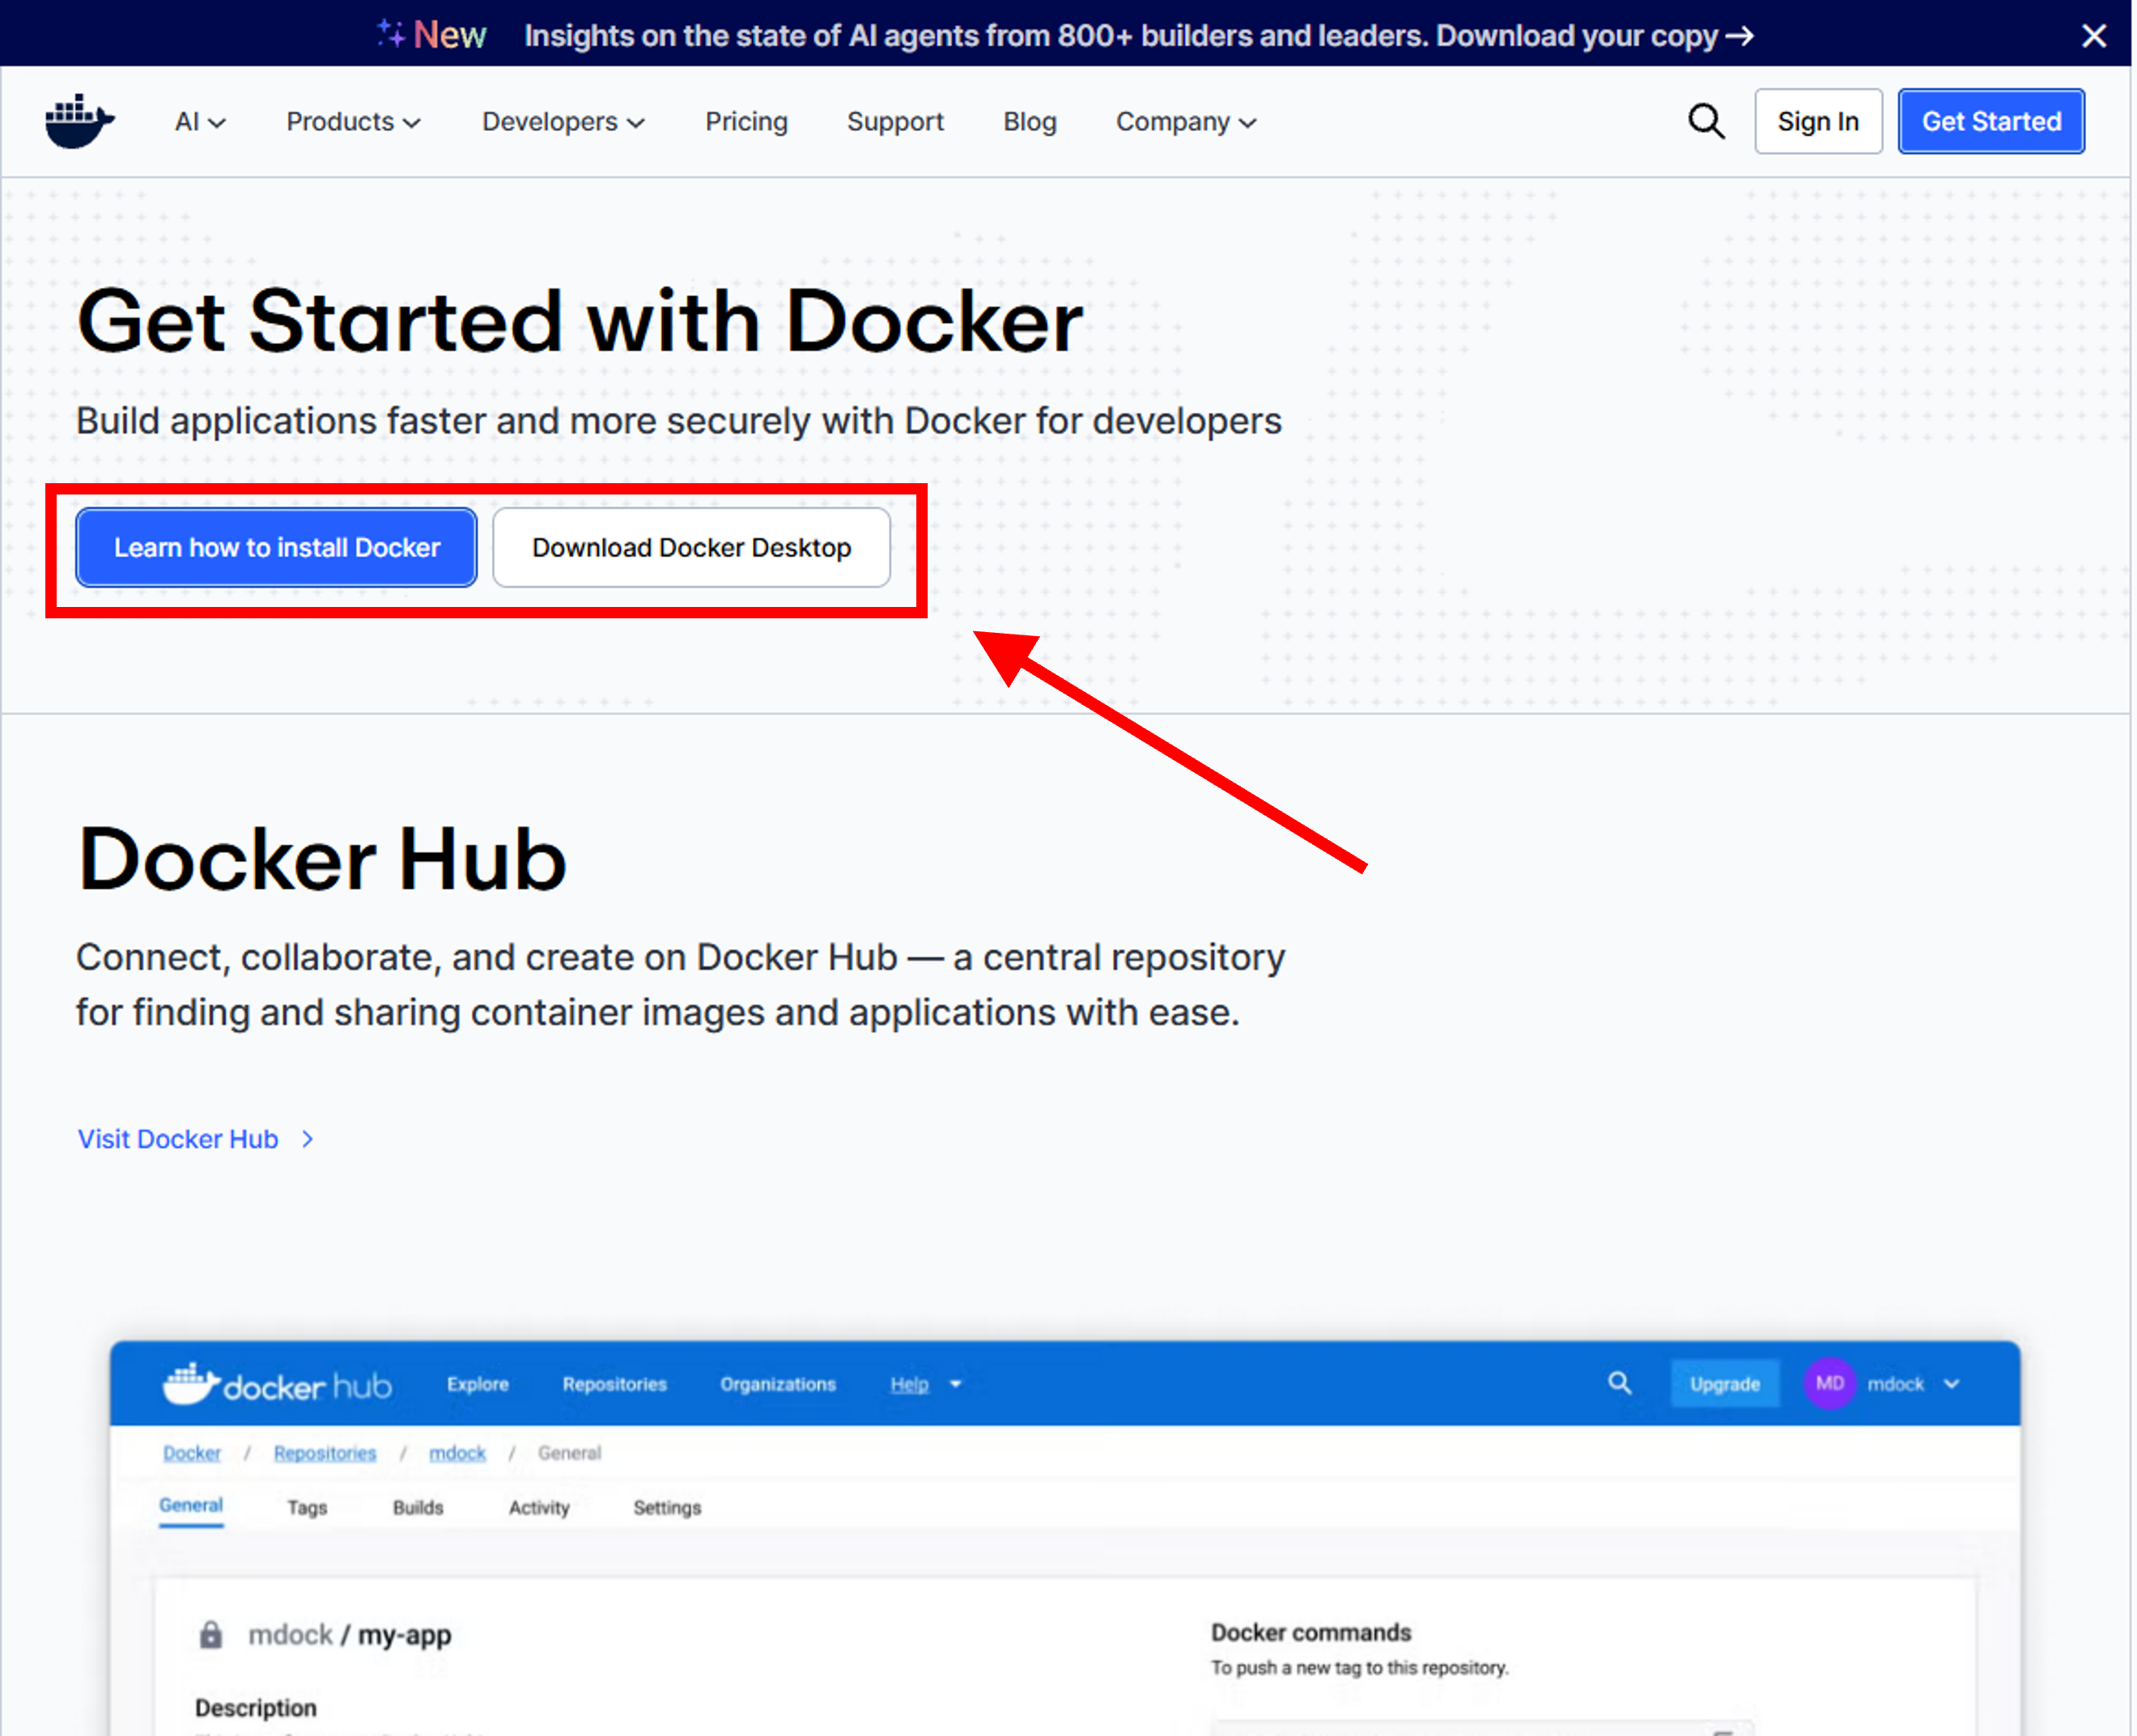Click the arrow after 'Download your copy'
The width and height of the screenshot is (2137, 1736).
click(1740, 36)
